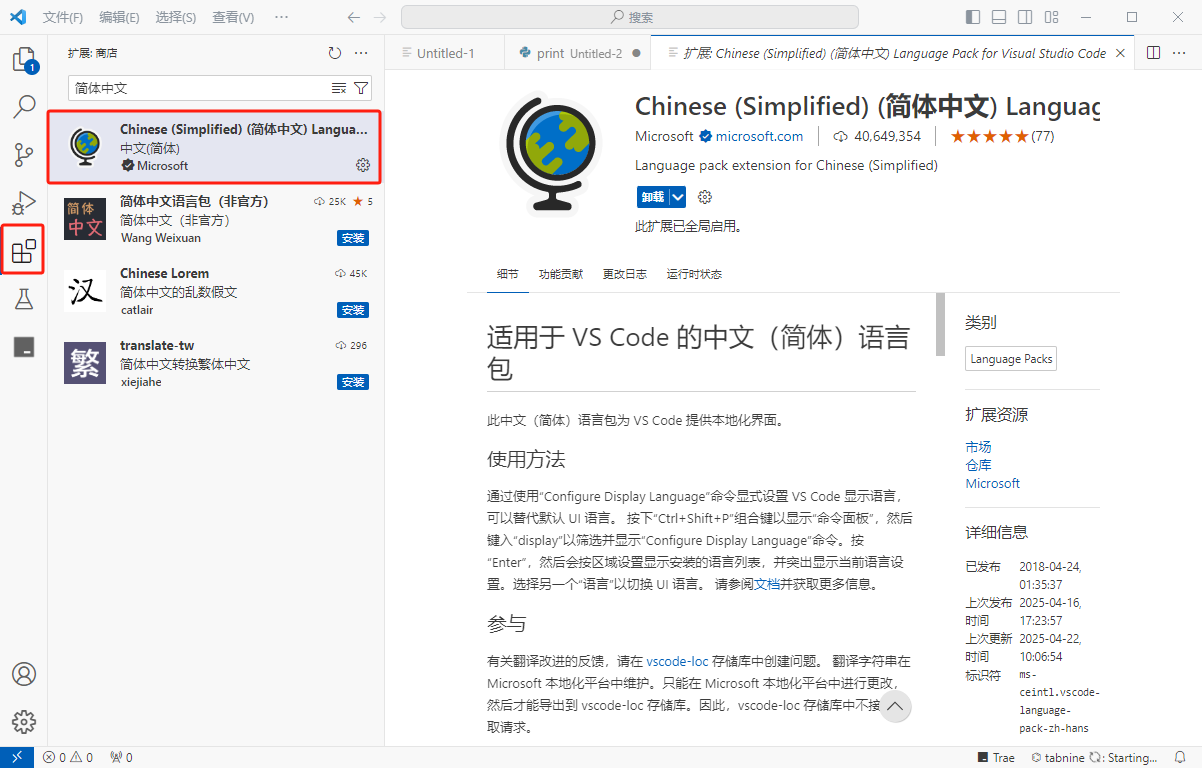Open the editor more actions menu

pos(1180,53)
